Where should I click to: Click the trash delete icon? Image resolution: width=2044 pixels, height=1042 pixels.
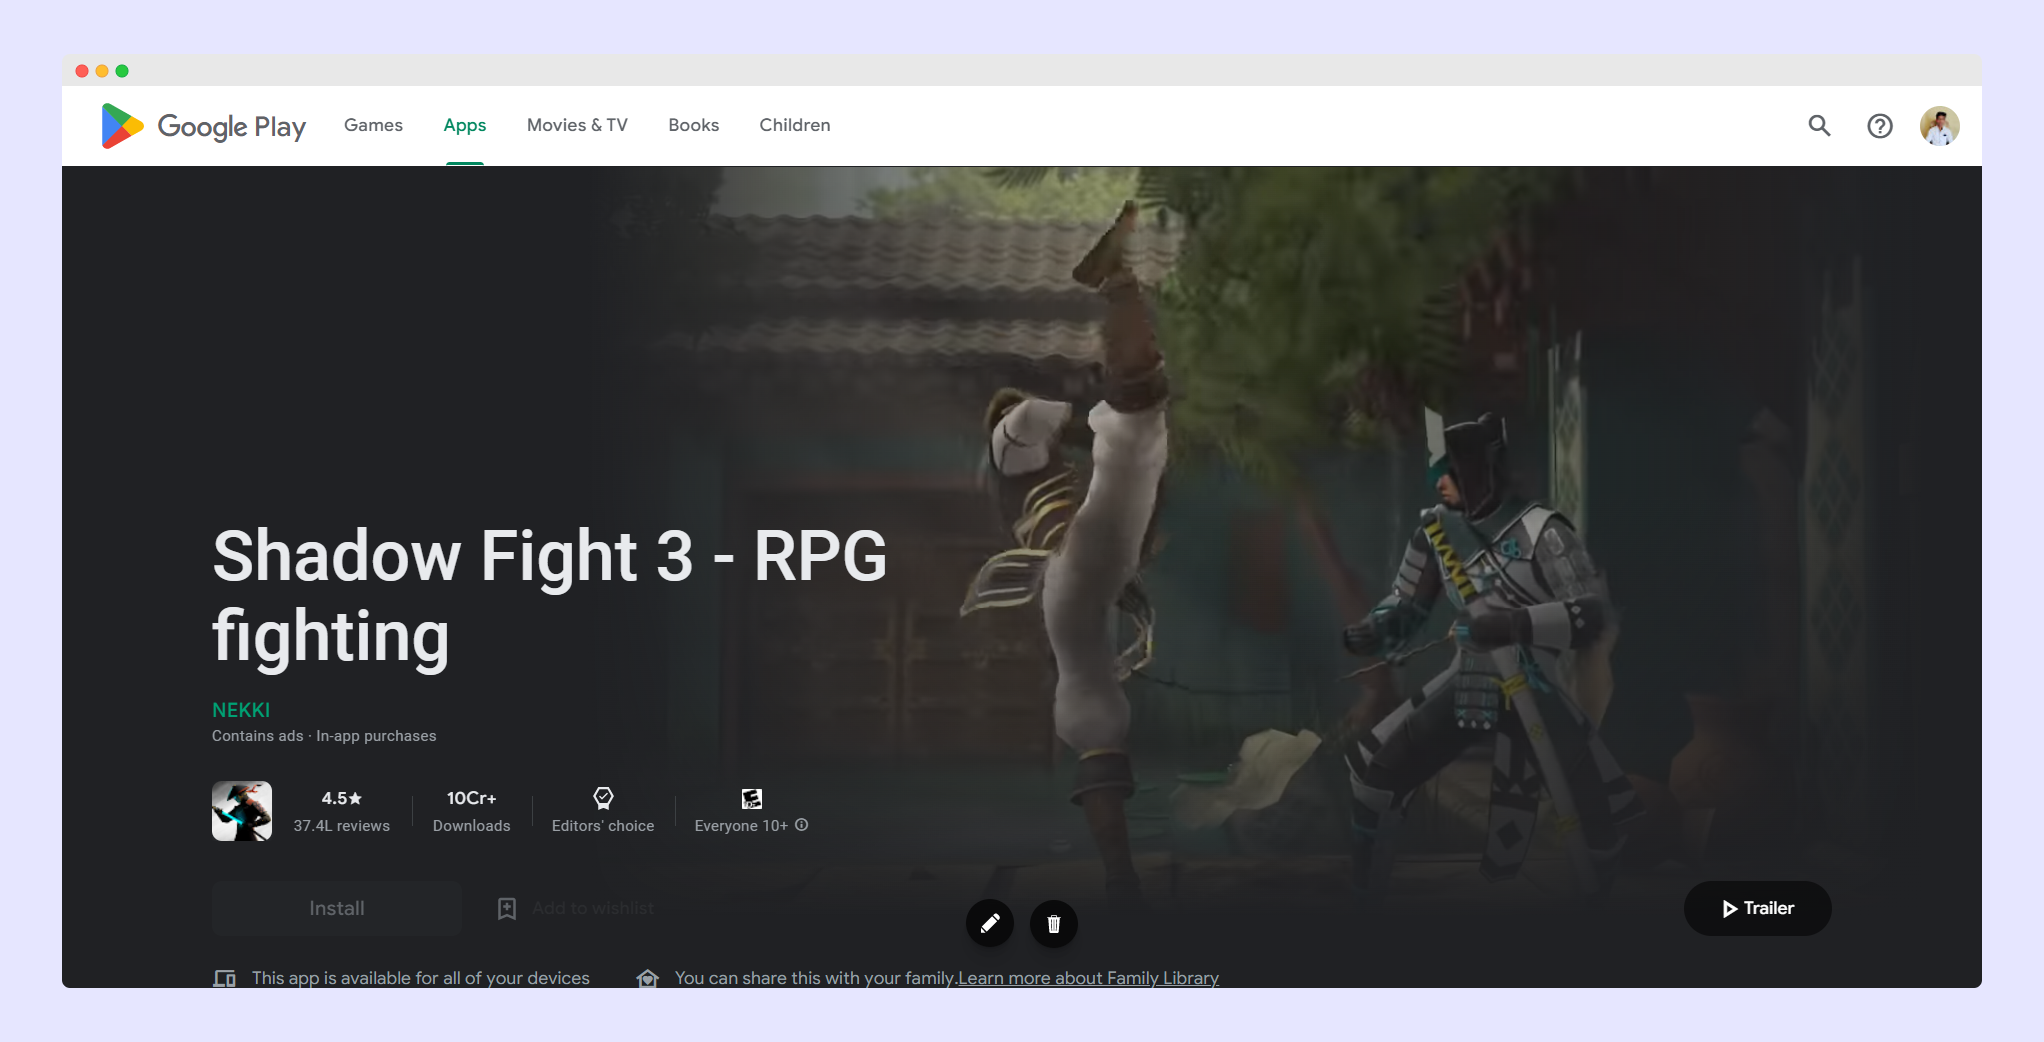[x=1053, y=924]
